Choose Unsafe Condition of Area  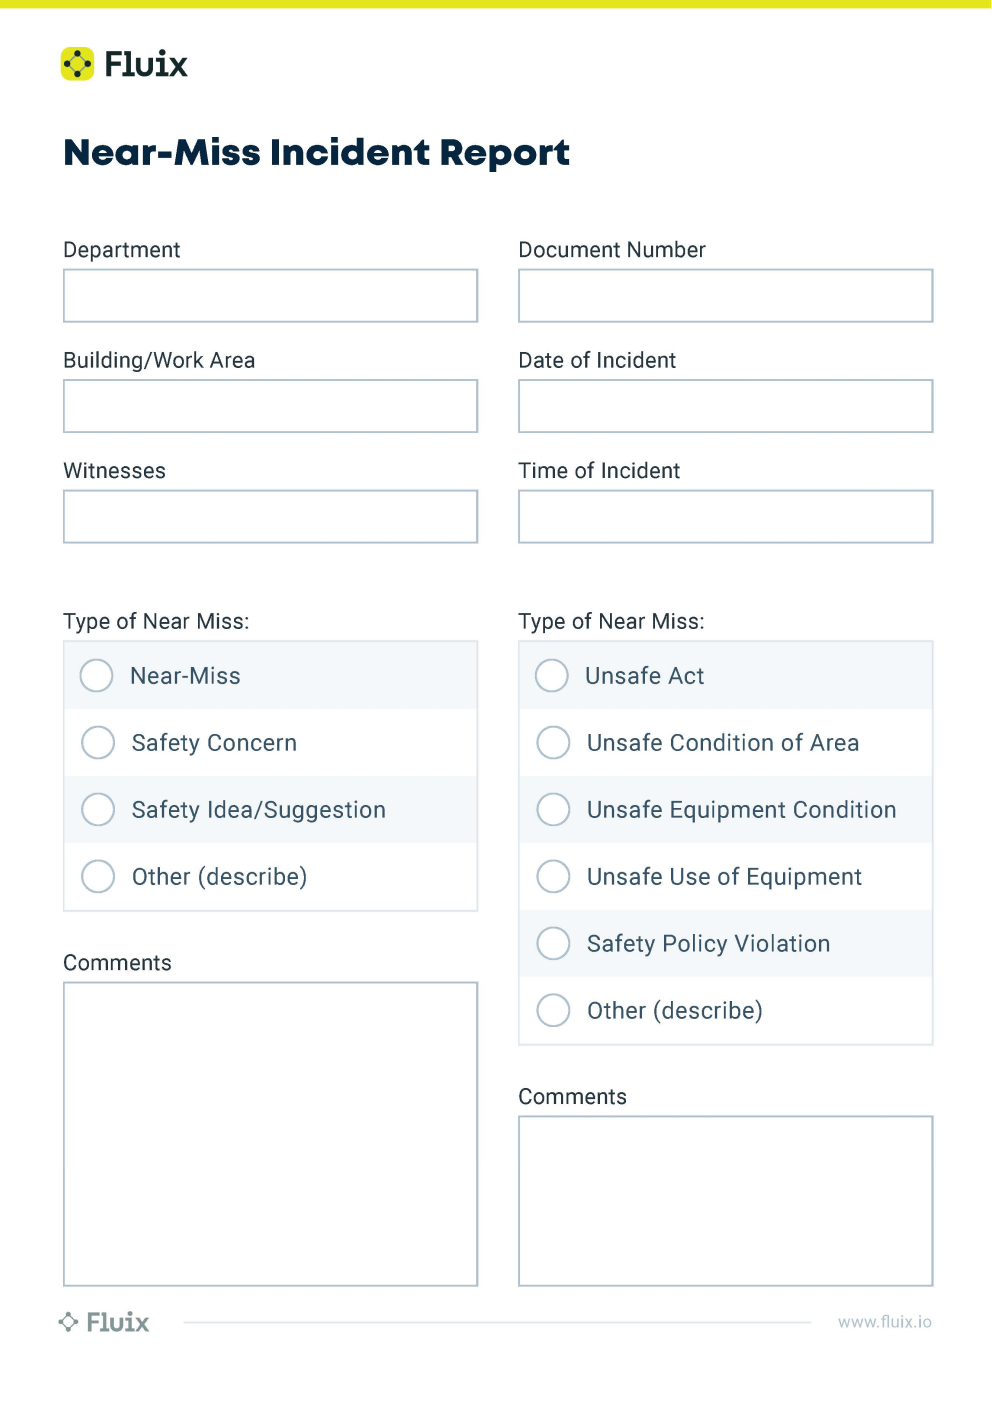(x=553, y=743)
